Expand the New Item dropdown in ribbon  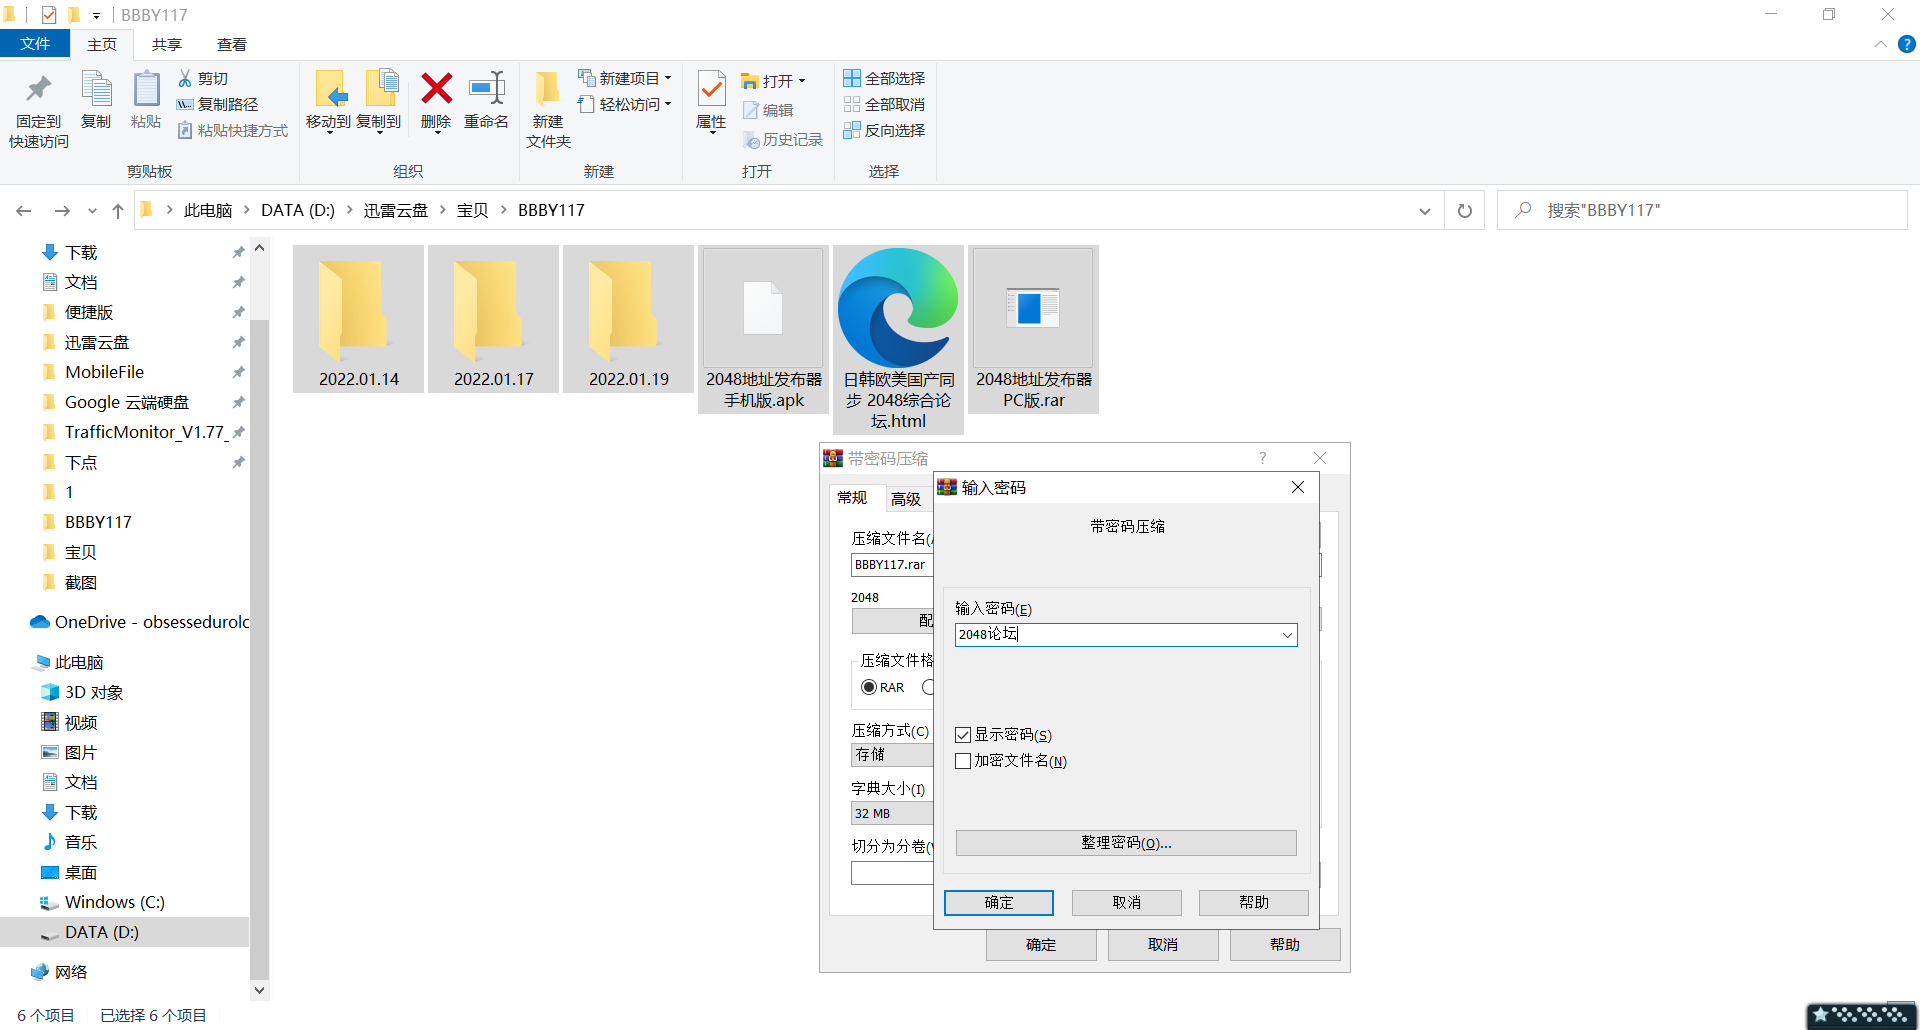[667, 78]
